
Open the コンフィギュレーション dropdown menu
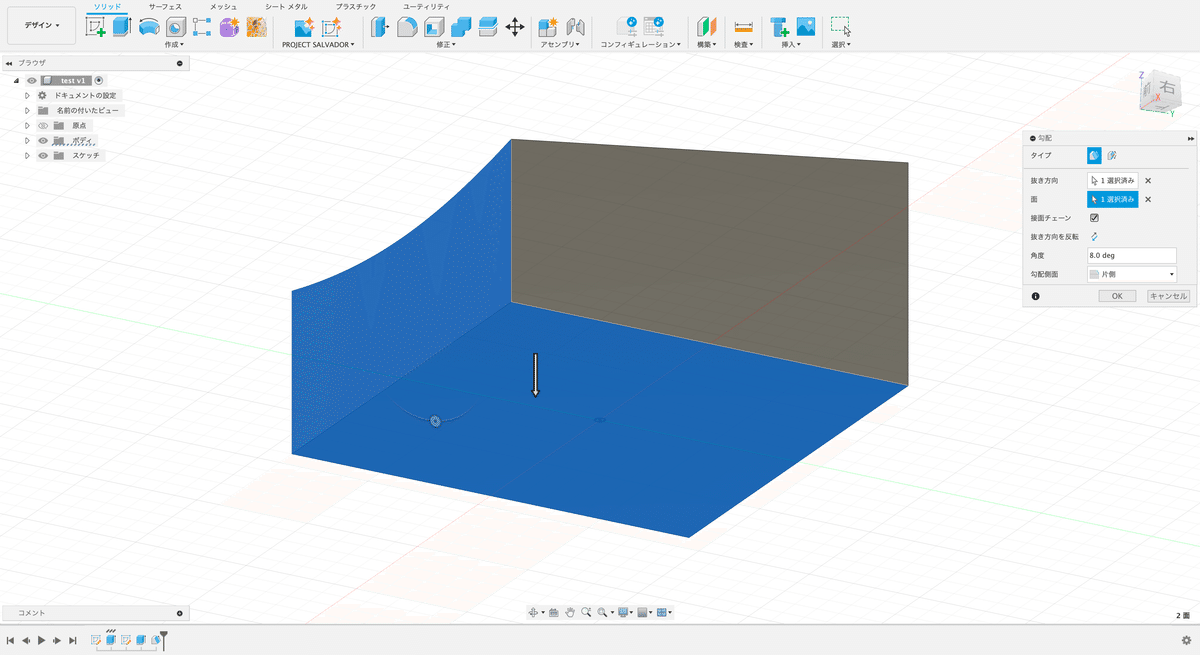[x=641, y=45]
